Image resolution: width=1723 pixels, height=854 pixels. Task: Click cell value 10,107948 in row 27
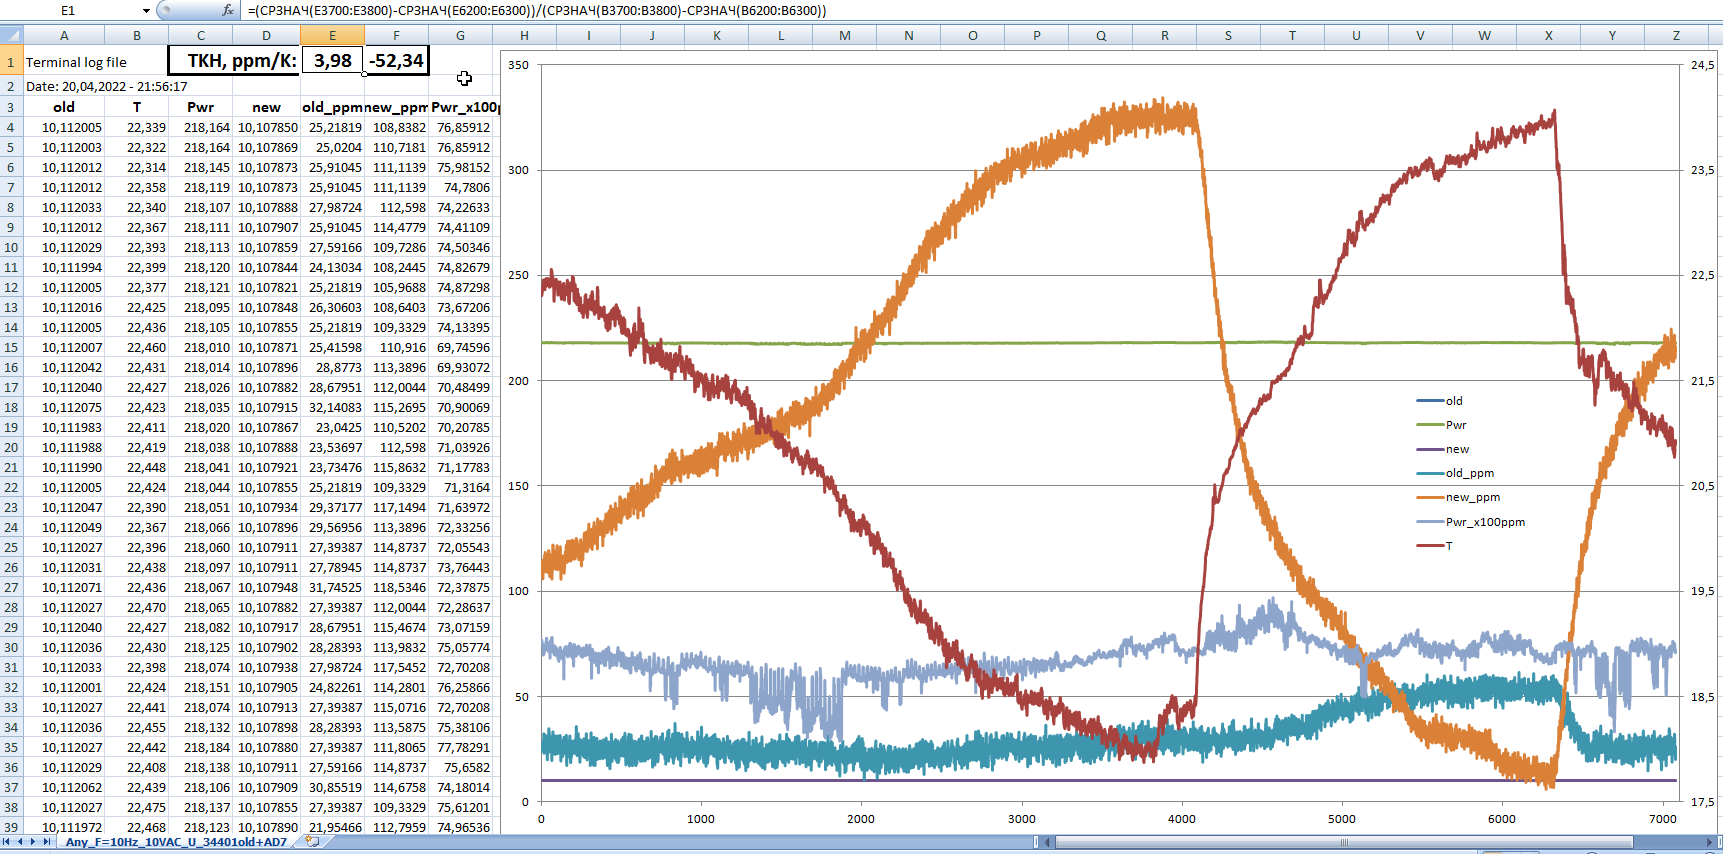pos(266,587)
